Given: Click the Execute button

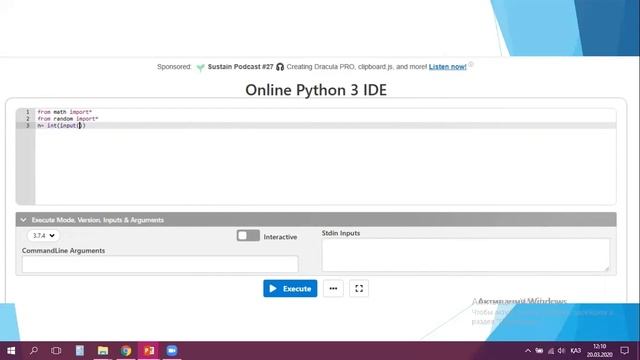Looking at the screenshot, I should coord(290,289).
